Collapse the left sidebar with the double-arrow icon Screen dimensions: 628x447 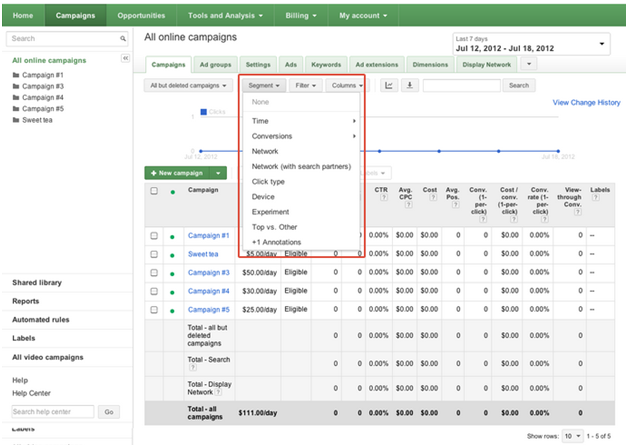125,59
